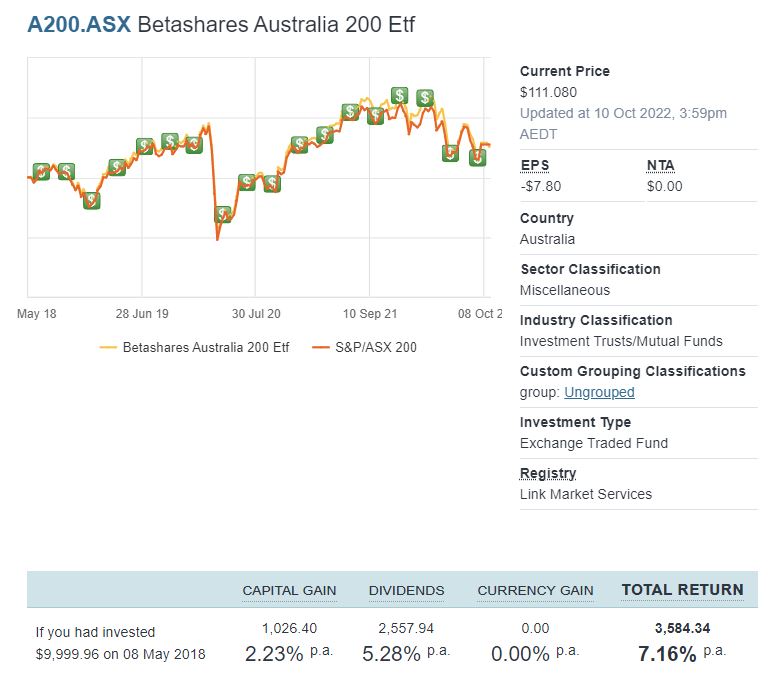
Task: Click the NTA label for its definition
Action: pyautogui.click(x=661, y=166)
